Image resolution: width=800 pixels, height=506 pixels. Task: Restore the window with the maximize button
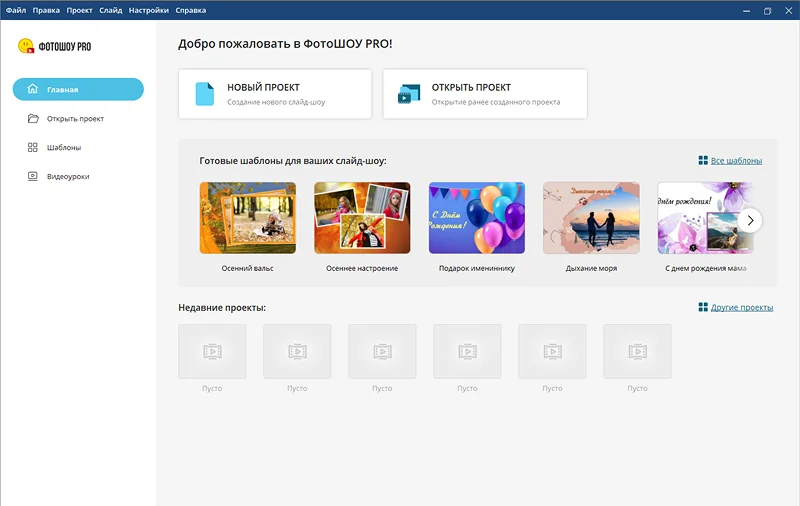point(767,11)
